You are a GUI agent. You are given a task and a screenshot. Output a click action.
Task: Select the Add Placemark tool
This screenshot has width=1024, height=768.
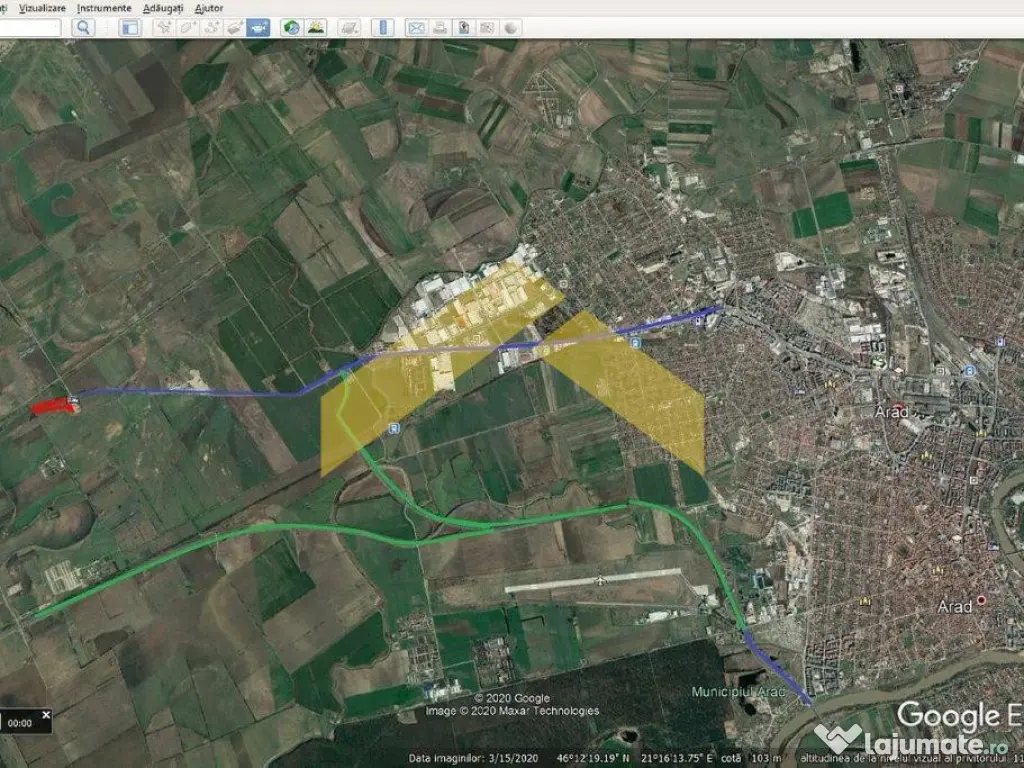(163, 28)
